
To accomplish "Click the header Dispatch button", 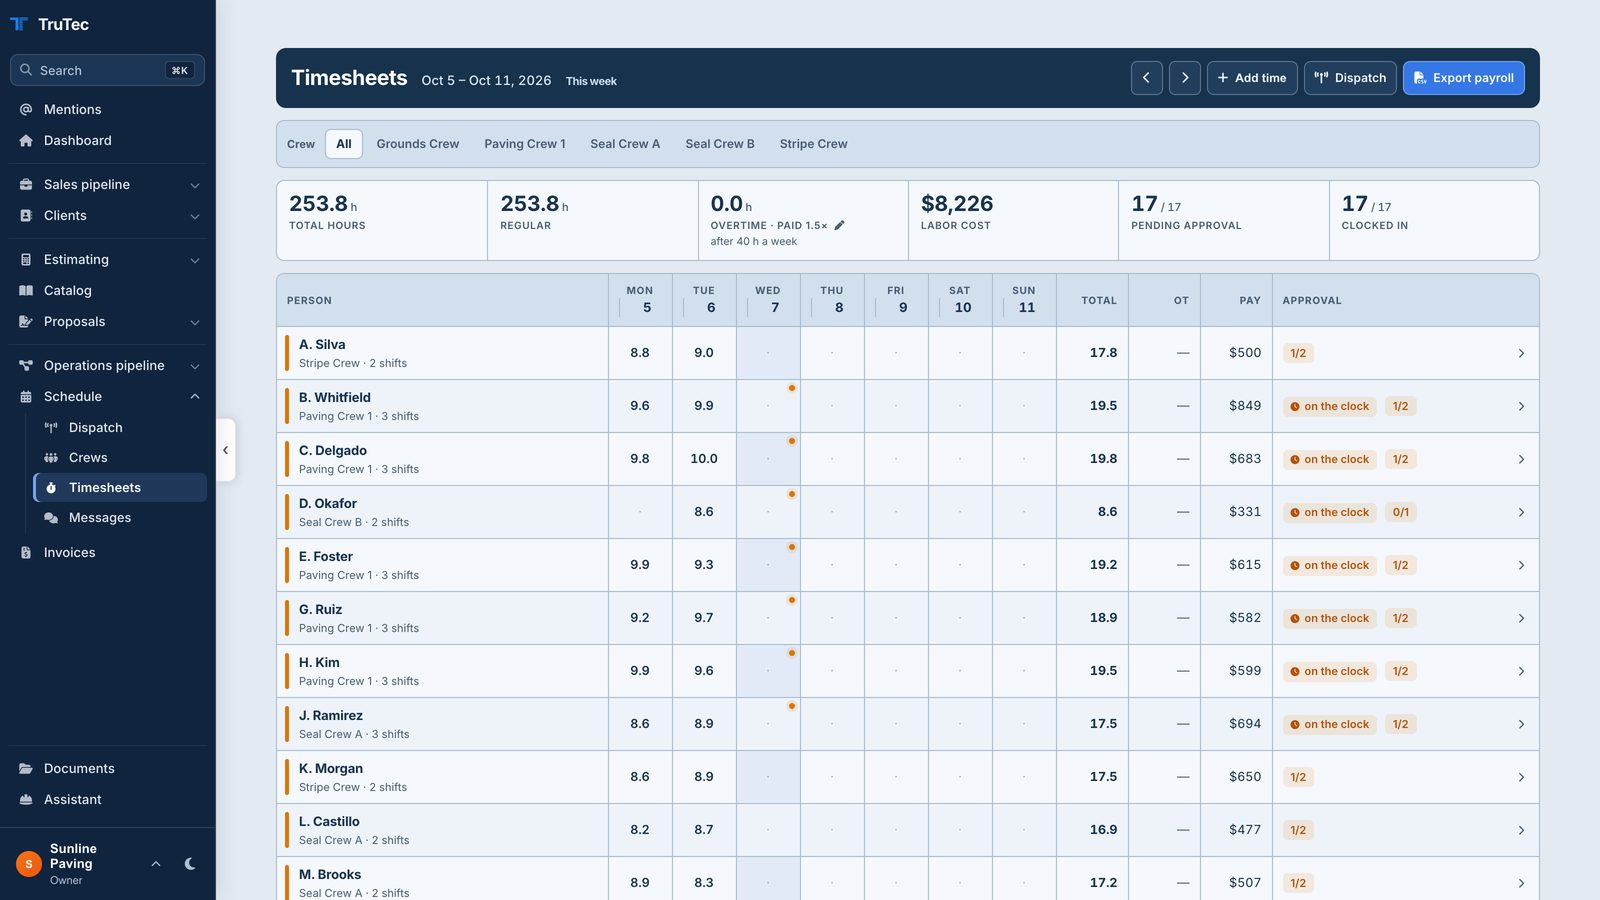I will coord(1350,78).
